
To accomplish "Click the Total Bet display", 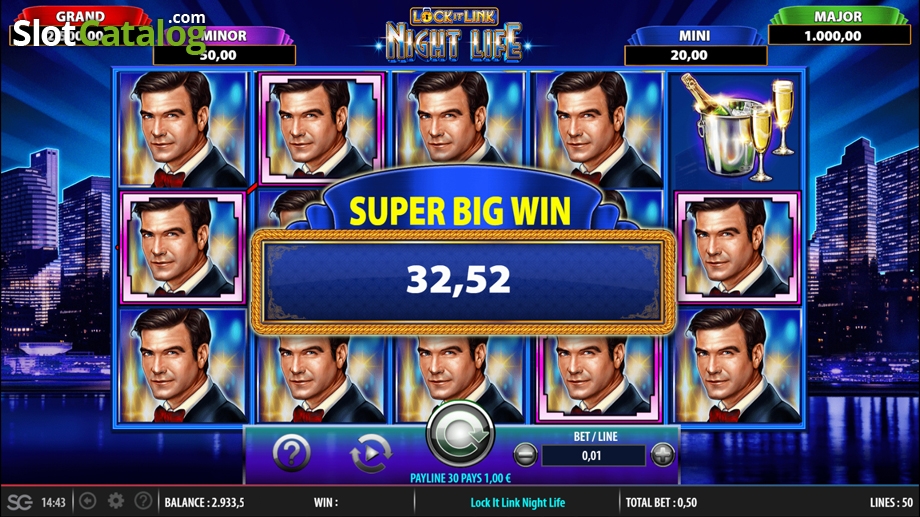I will pyautogui.click(x=661, y=502).
